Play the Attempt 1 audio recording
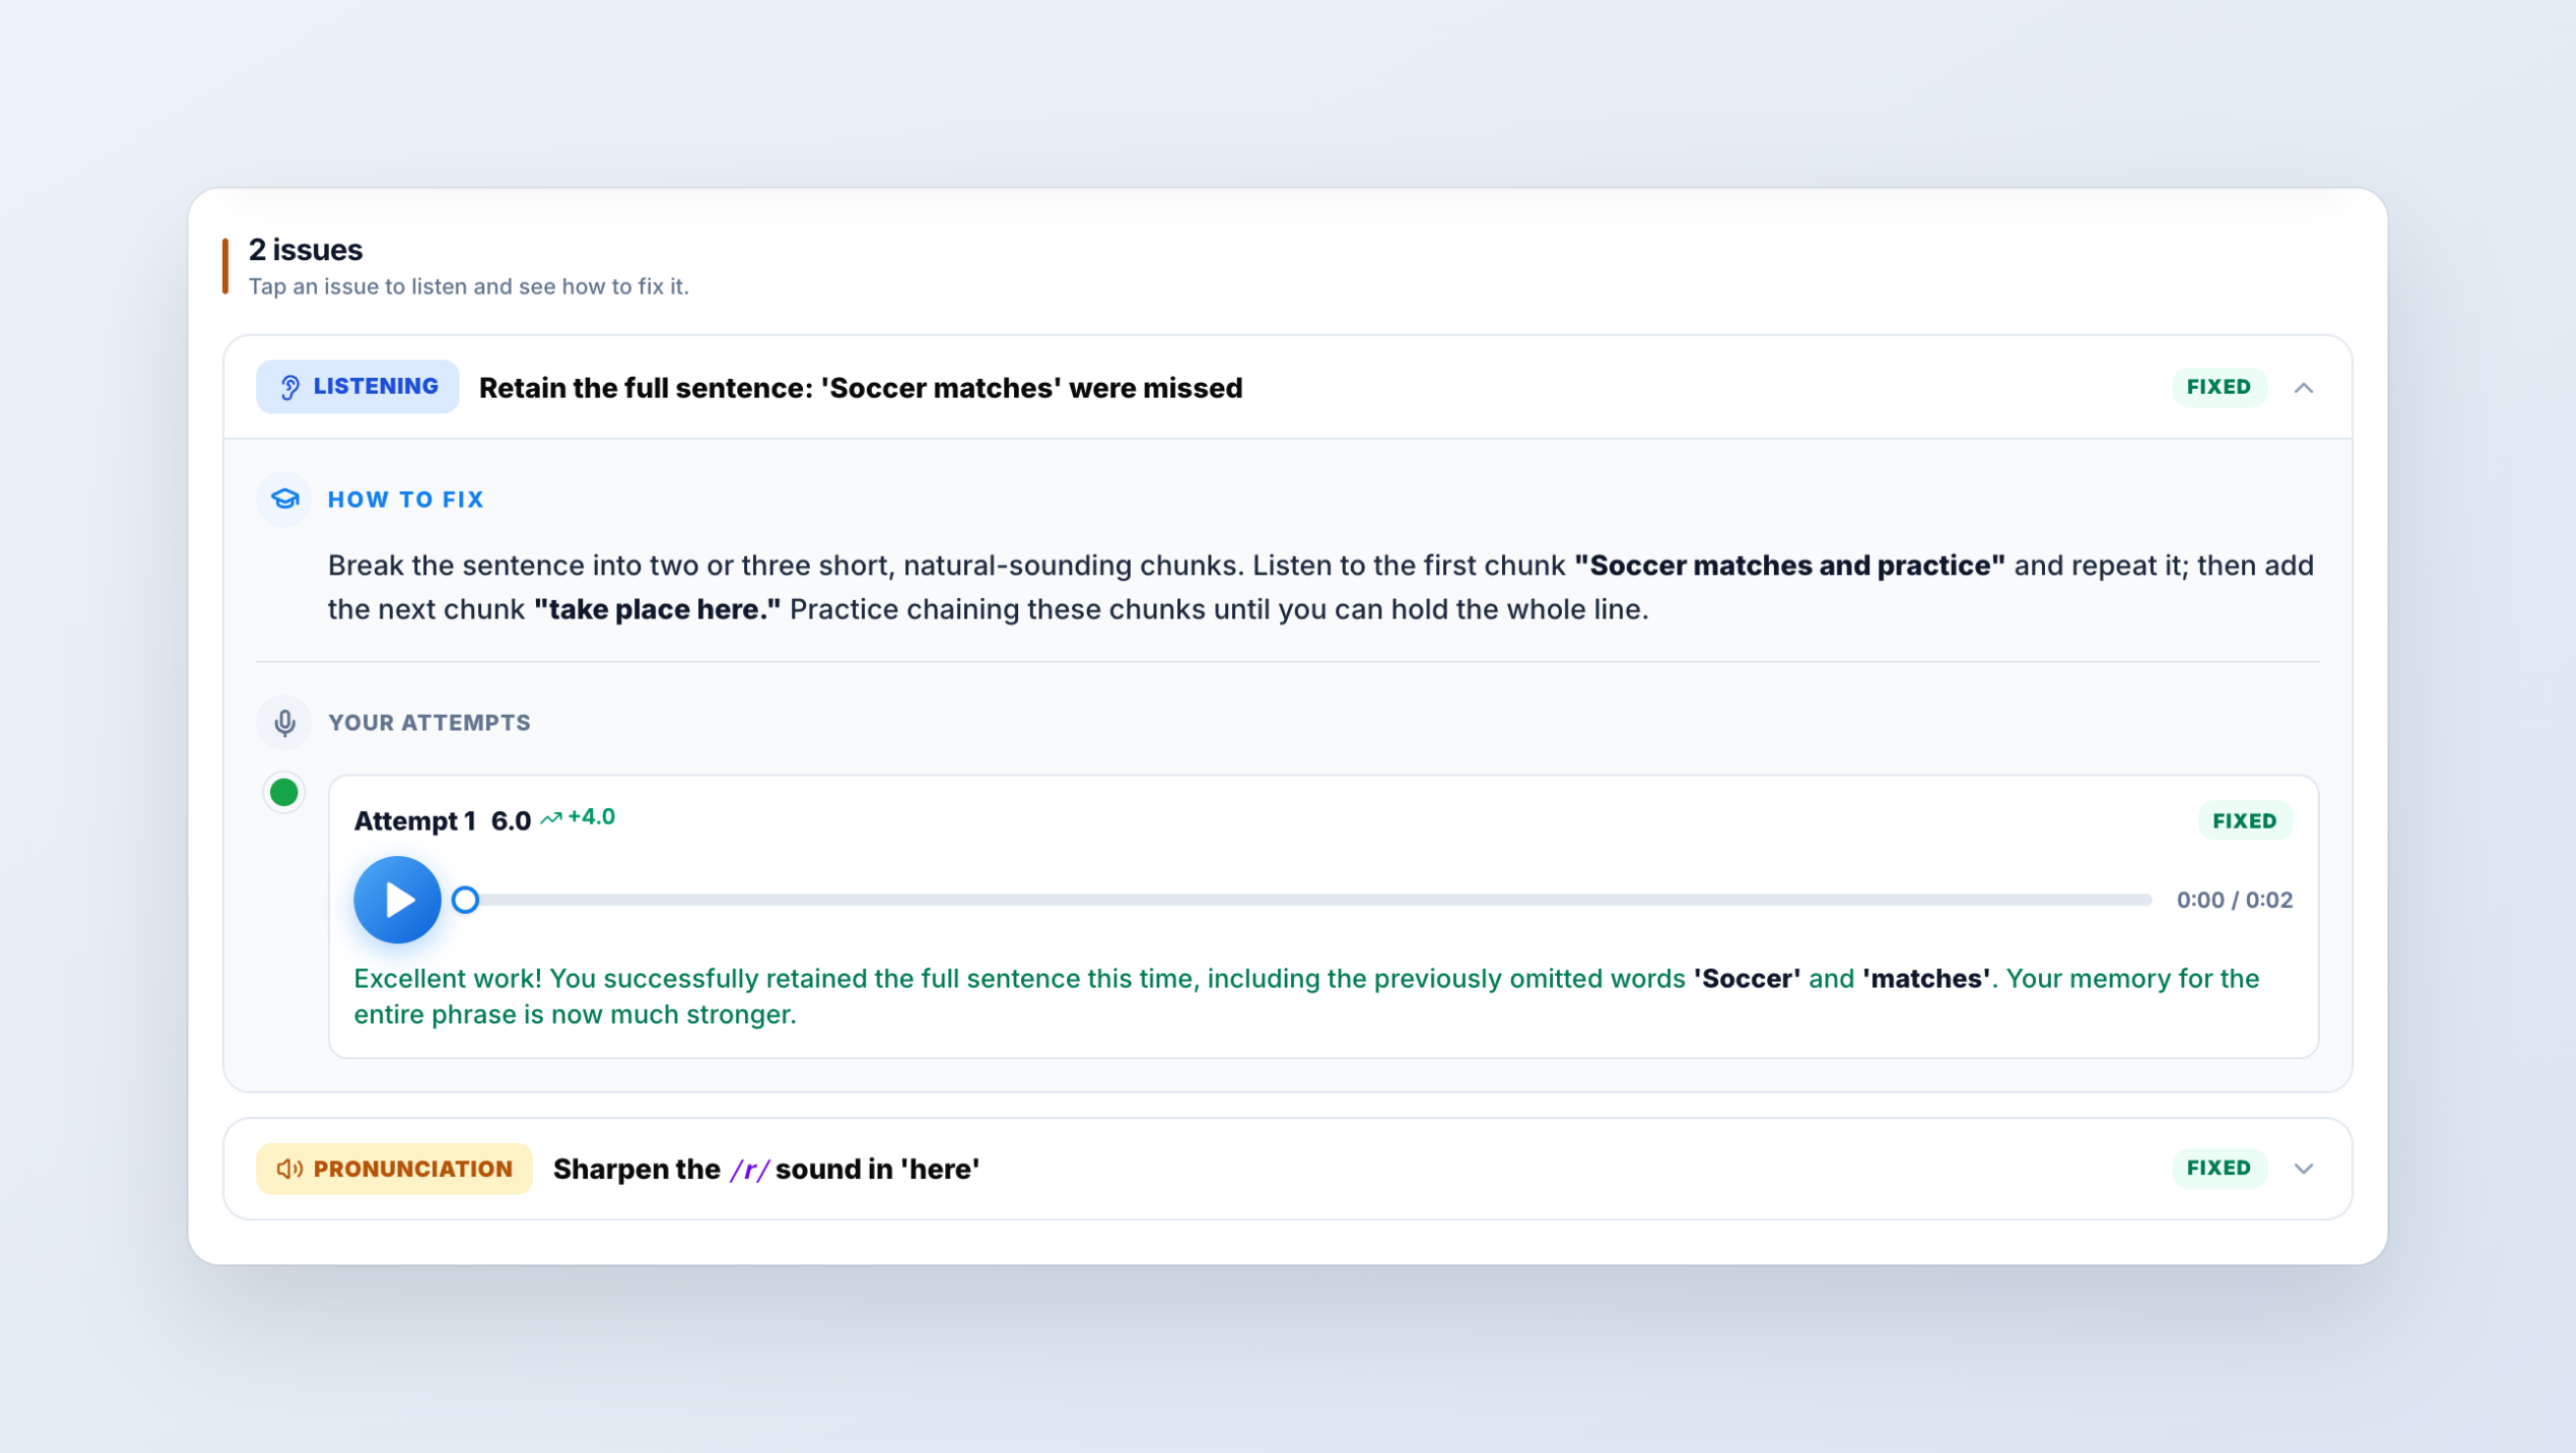Screen dimensions: 2576x1453 pos(398,899)
